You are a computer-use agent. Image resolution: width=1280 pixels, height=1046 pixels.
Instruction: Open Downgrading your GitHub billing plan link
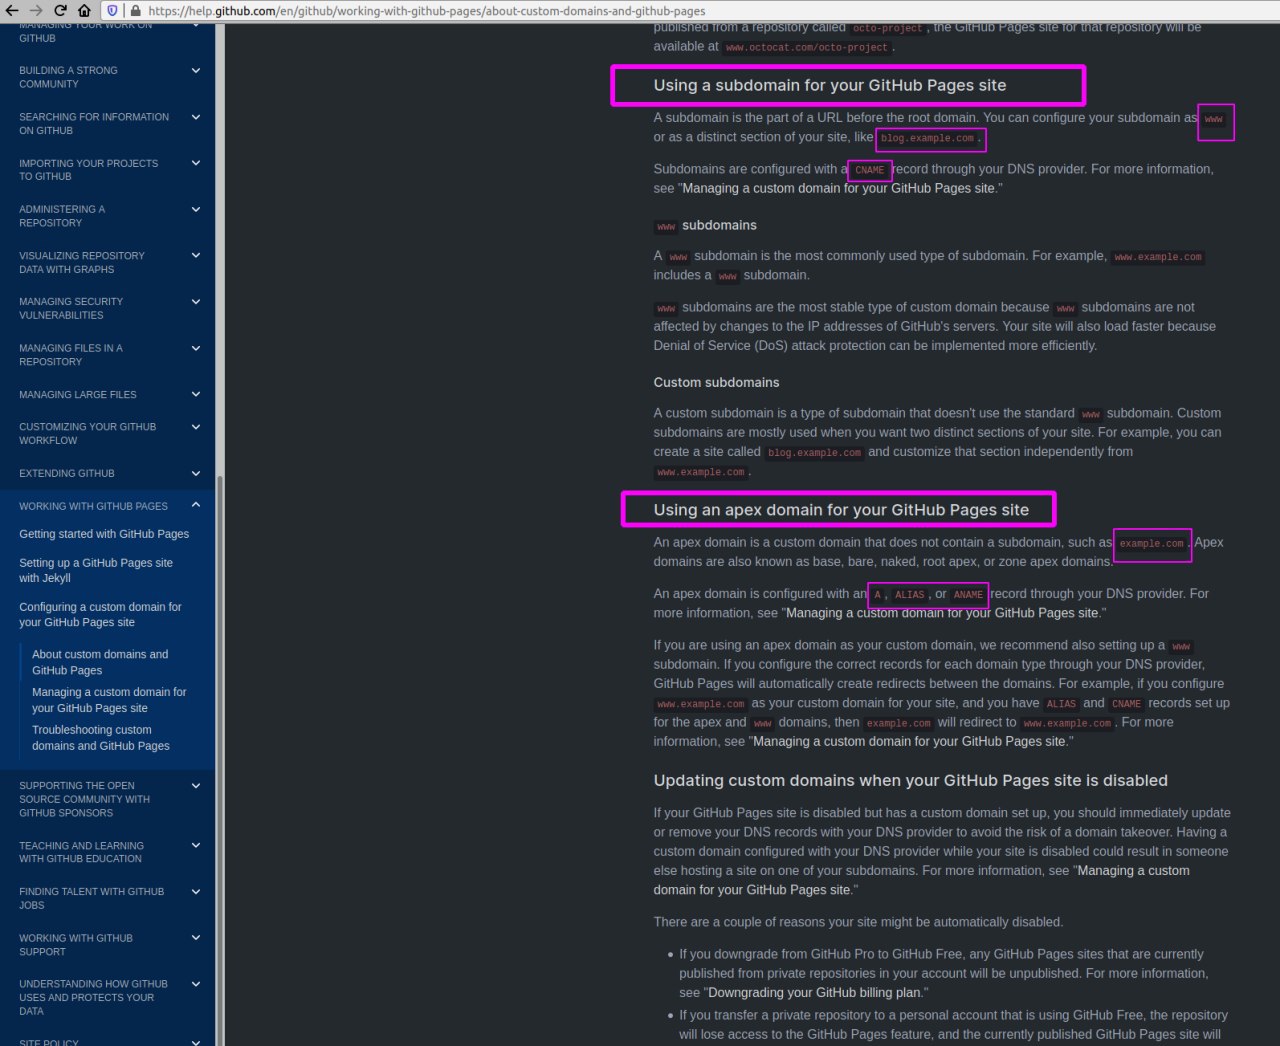[815, 993]
